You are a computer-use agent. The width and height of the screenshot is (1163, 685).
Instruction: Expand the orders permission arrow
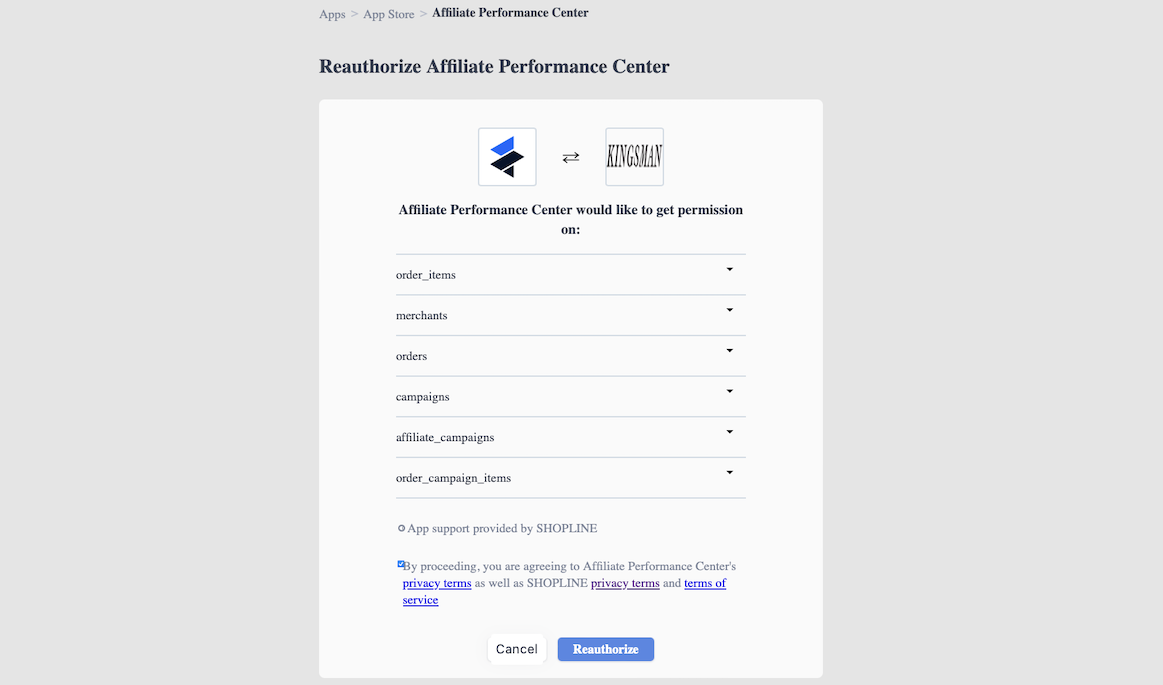pyautogui.click(x=730, y=351)
